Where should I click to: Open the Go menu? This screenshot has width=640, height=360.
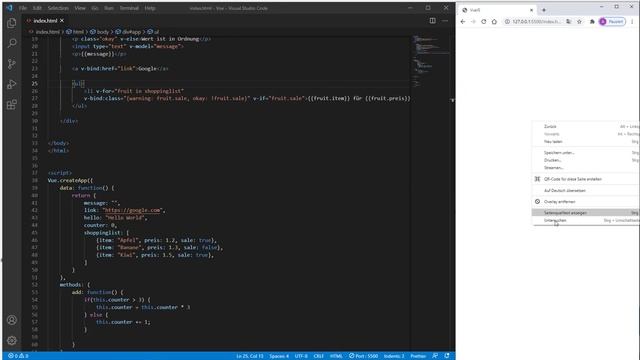pos(95,8)
